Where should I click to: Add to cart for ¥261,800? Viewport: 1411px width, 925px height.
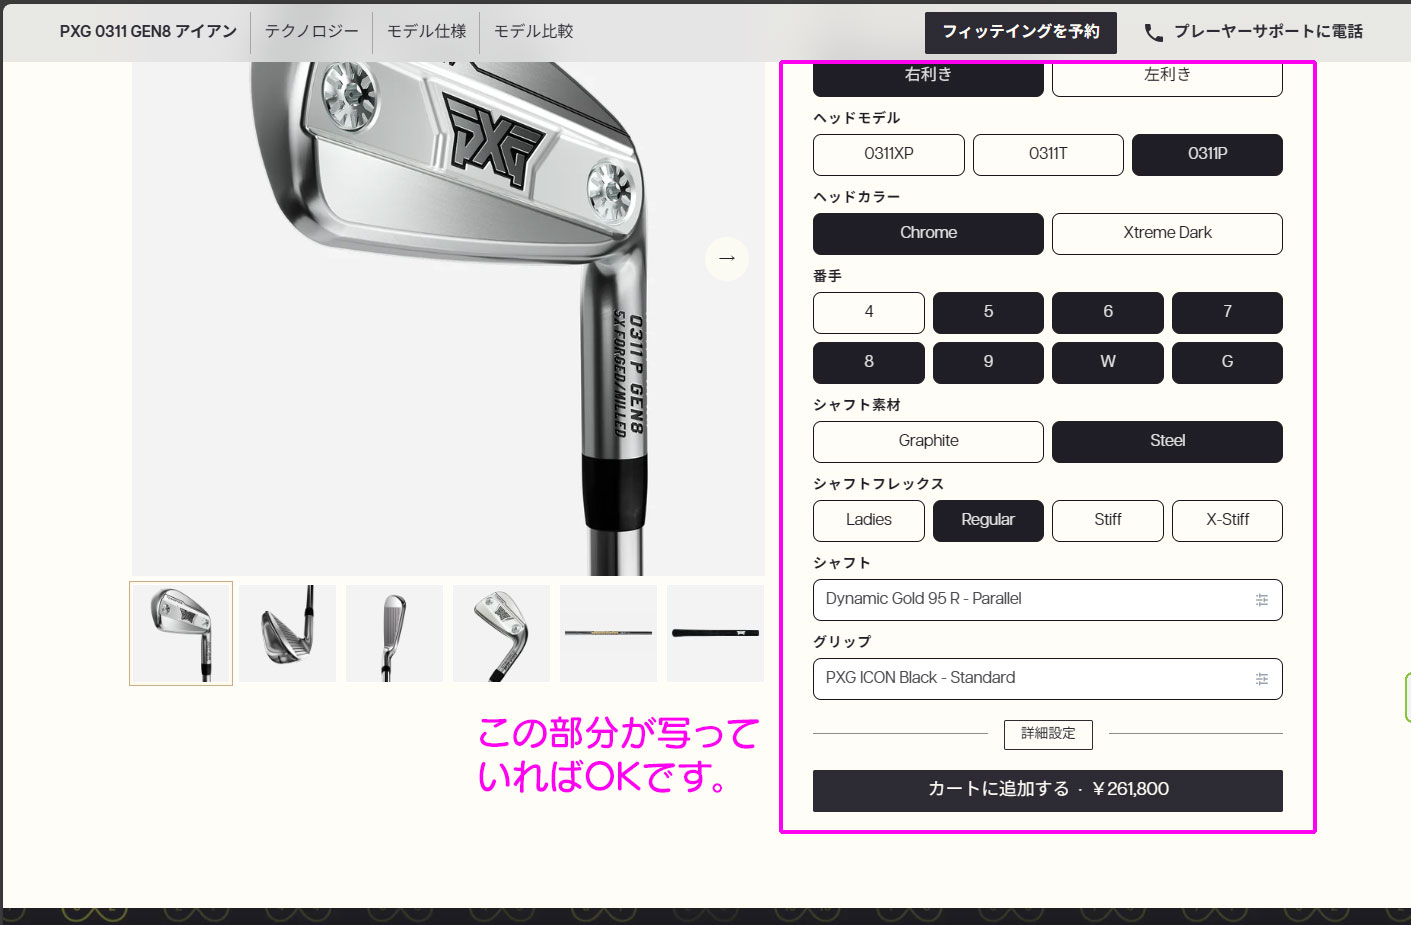(x=1047, y=790)
